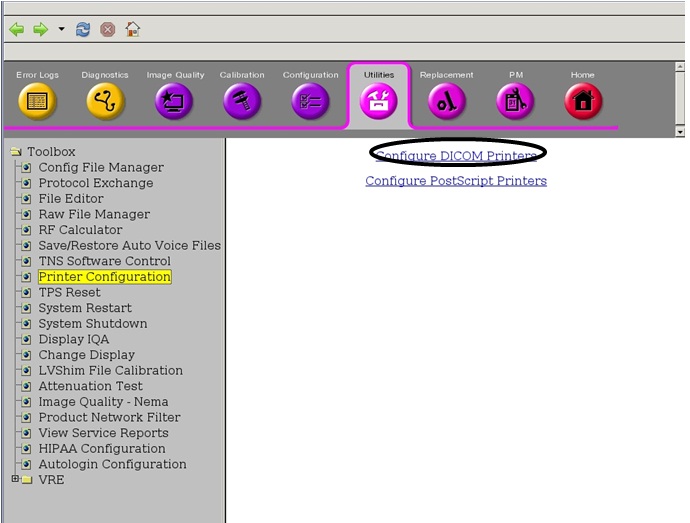Select the Configuration checklist icon
Screen dimensions: 690x523
click(x=310, y=101)
